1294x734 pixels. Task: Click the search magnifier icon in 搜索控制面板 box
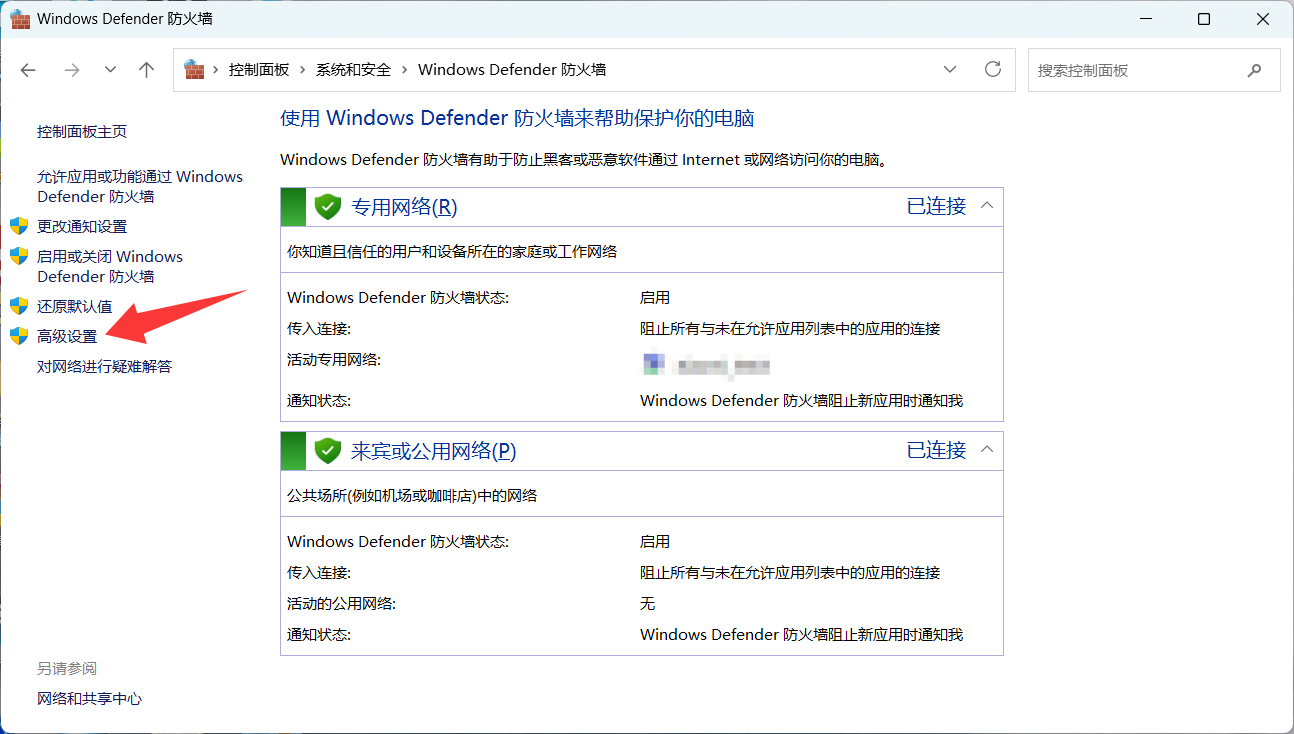1254,70
